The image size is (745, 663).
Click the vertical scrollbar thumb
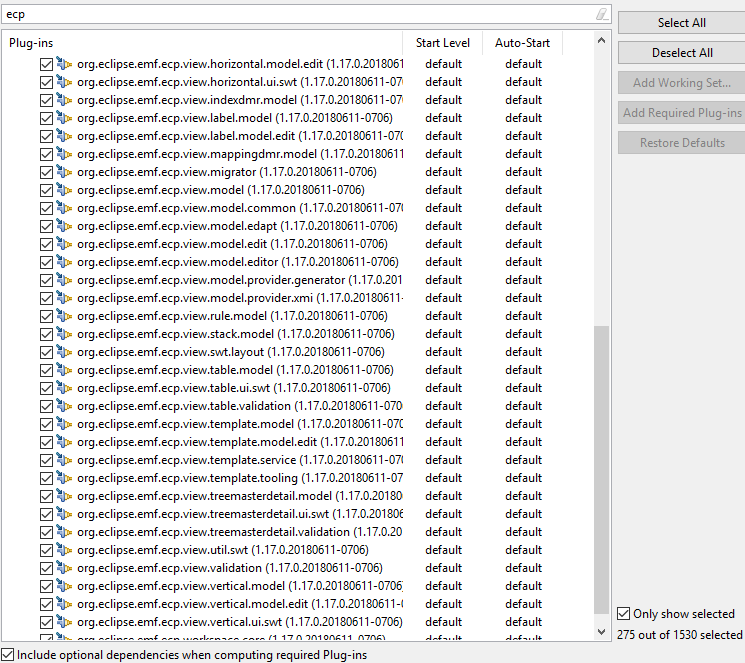(x=602, y=470)
